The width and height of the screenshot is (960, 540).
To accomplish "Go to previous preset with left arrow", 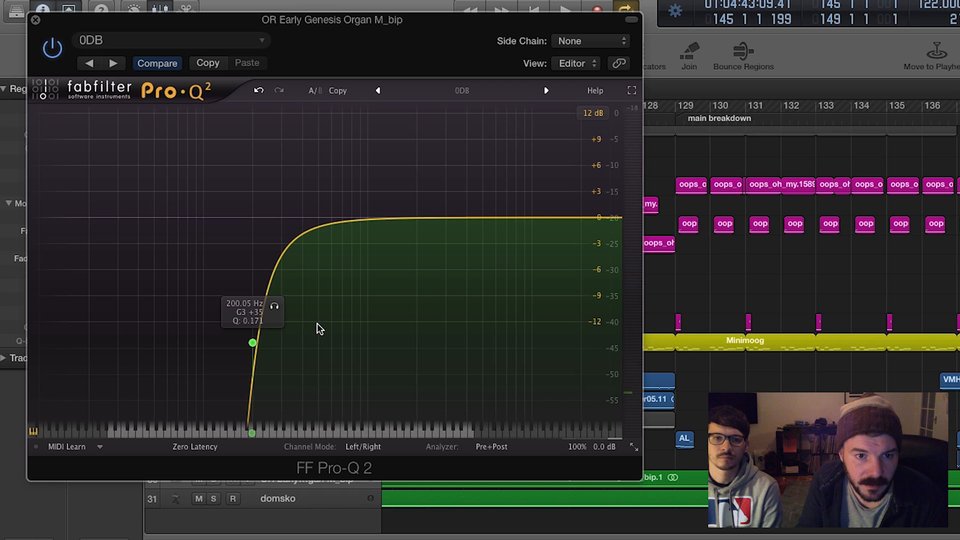I will pos(89,63).
